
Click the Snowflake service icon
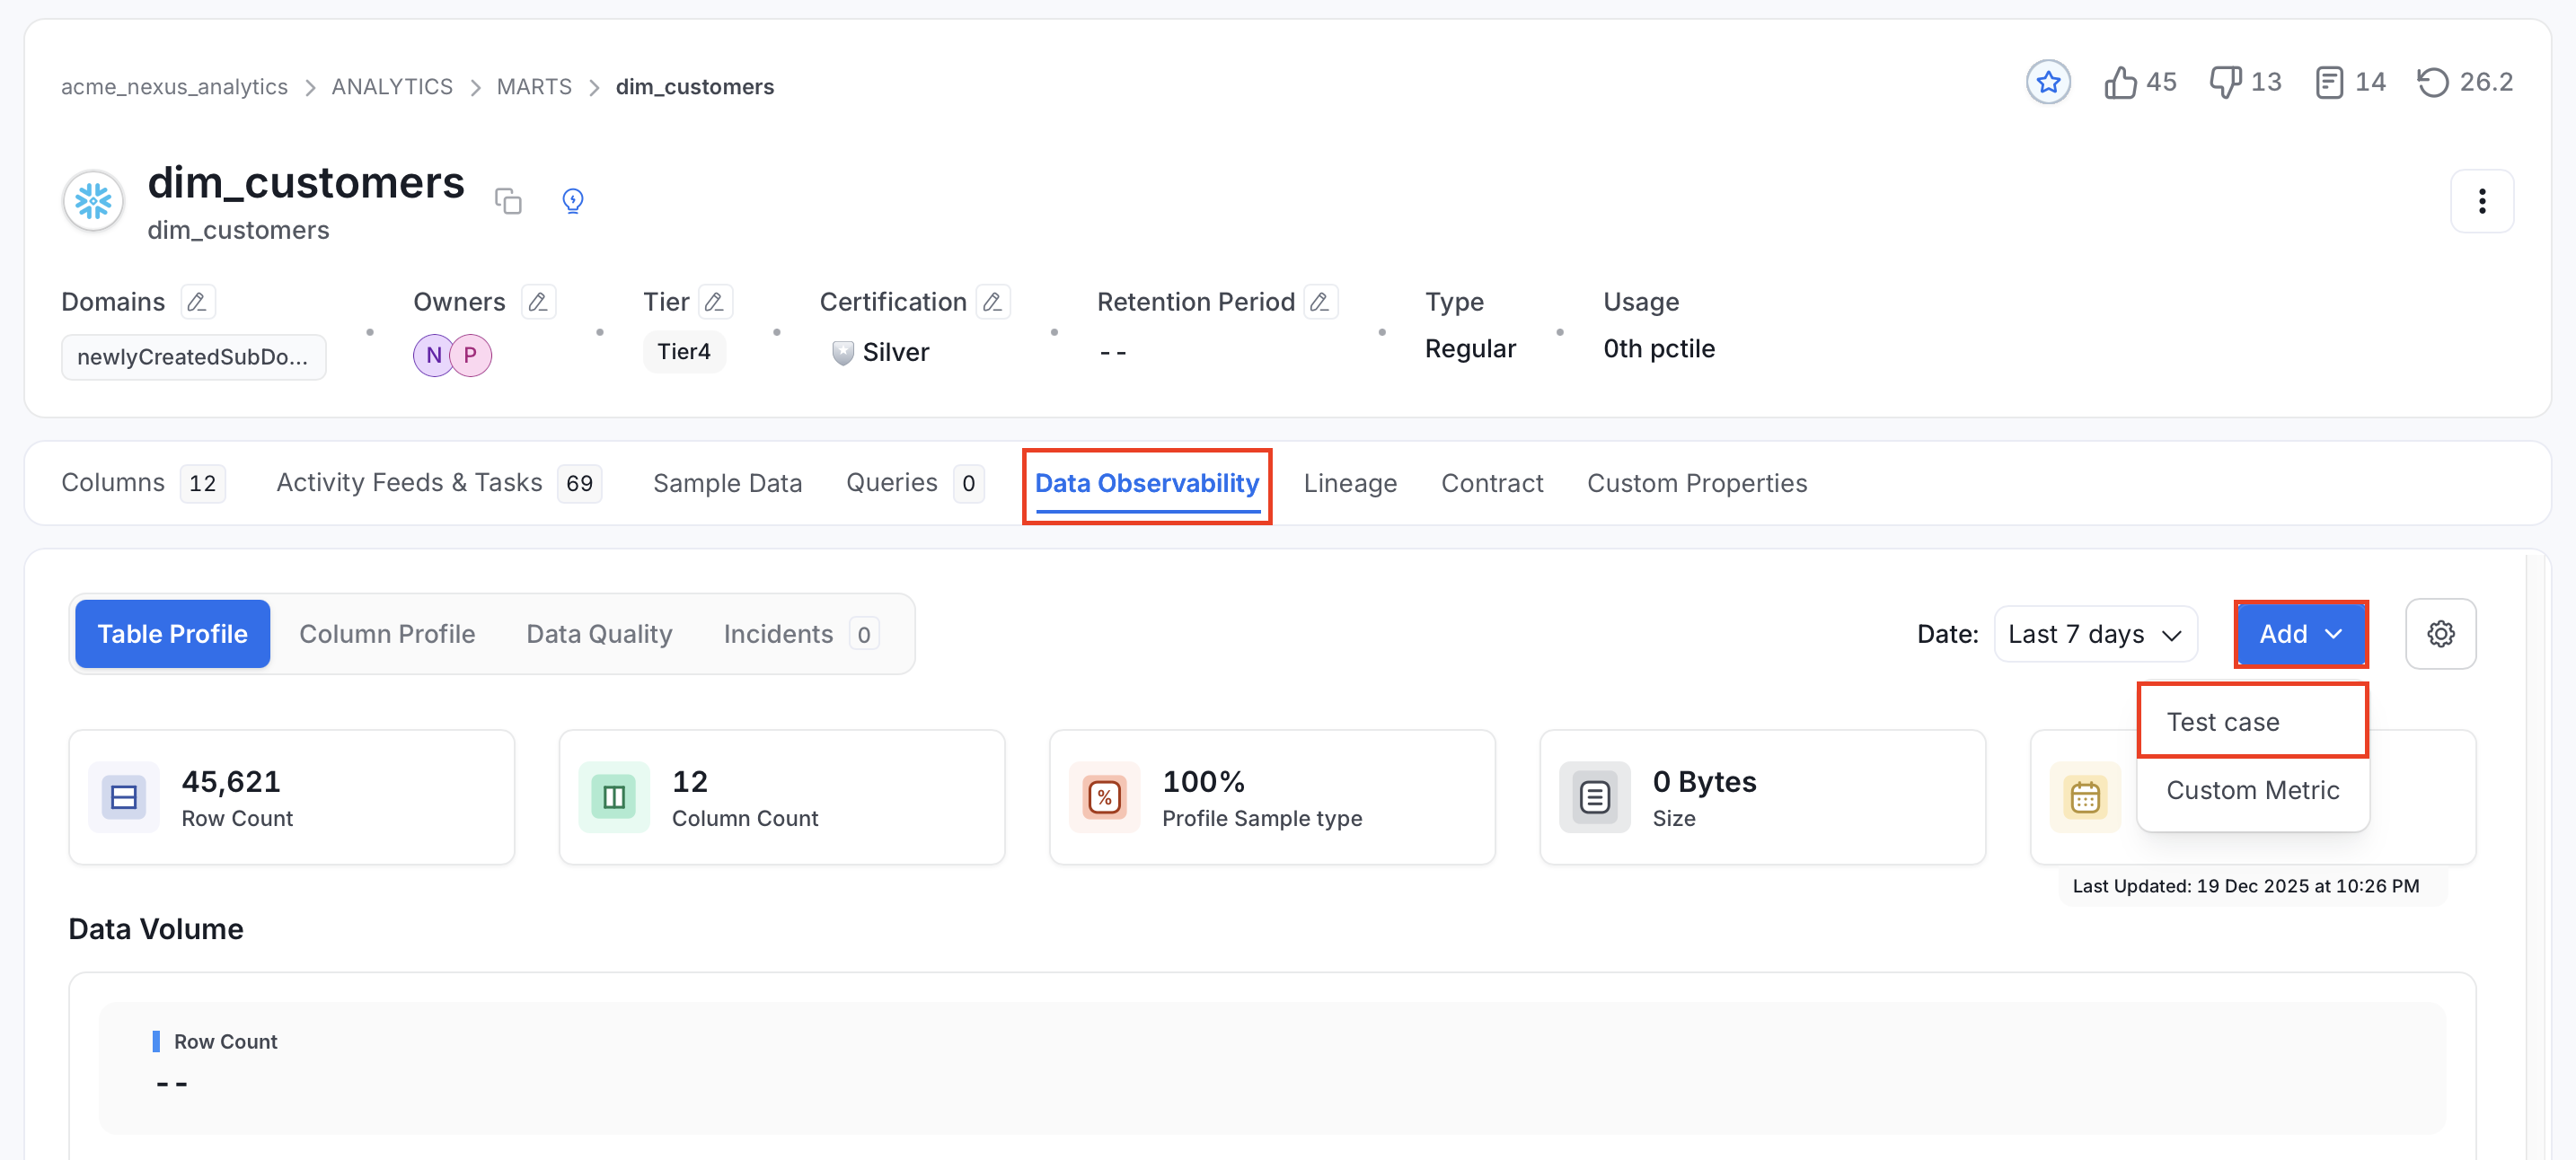[93, 201]
